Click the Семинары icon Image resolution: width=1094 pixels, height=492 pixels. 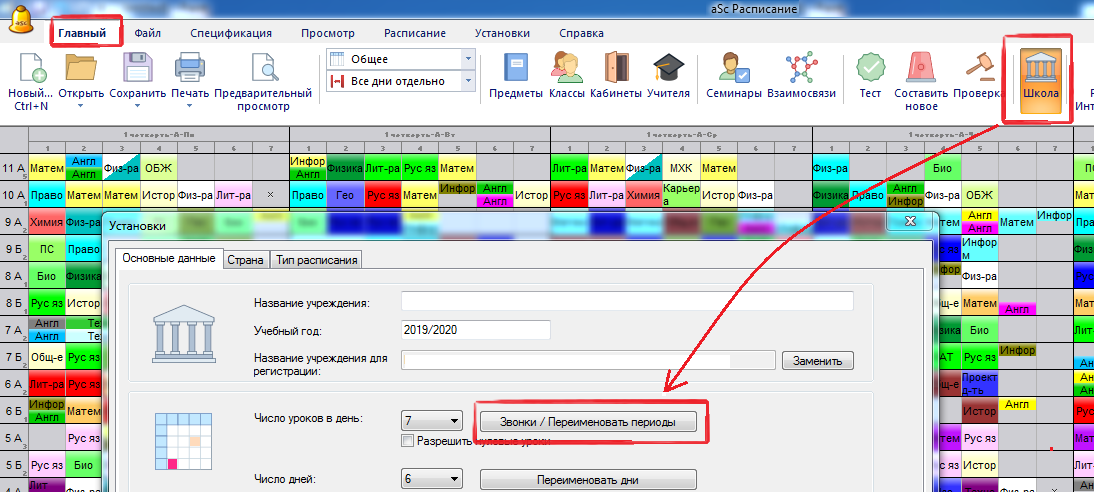[735, 69]
